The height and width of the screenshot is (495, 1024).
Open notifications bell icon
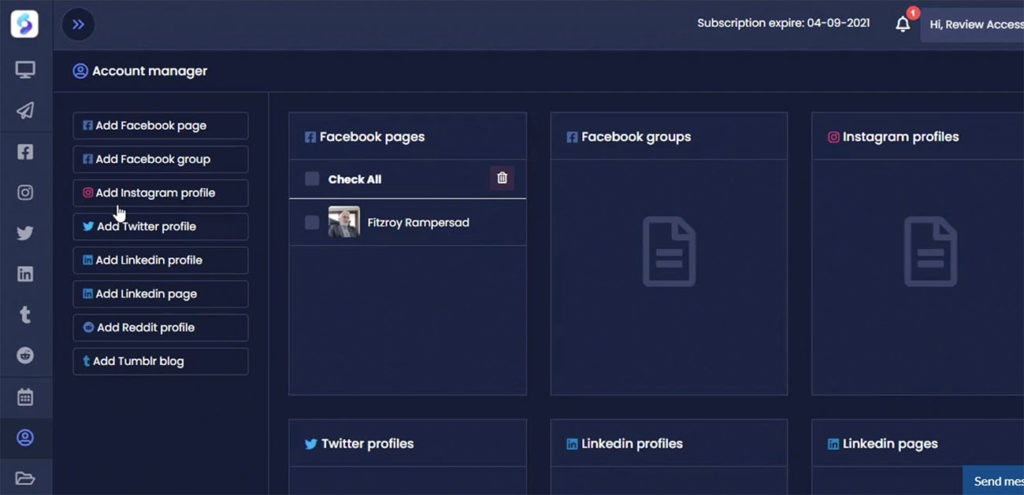coord(903,24)
